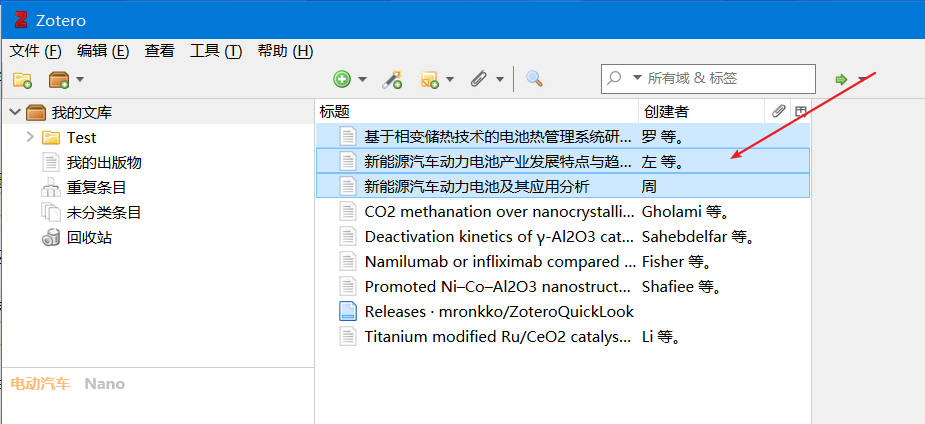The image size is (925, 424).
Task: Click the magnifier Advanced Search icon
Action: coord(534,78)
